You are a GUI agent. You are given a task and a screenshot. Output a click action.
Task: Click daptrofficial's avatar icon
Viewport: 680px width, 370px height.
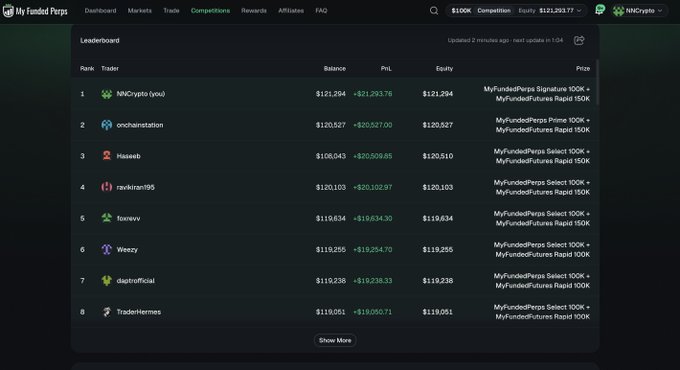(107, 281)
